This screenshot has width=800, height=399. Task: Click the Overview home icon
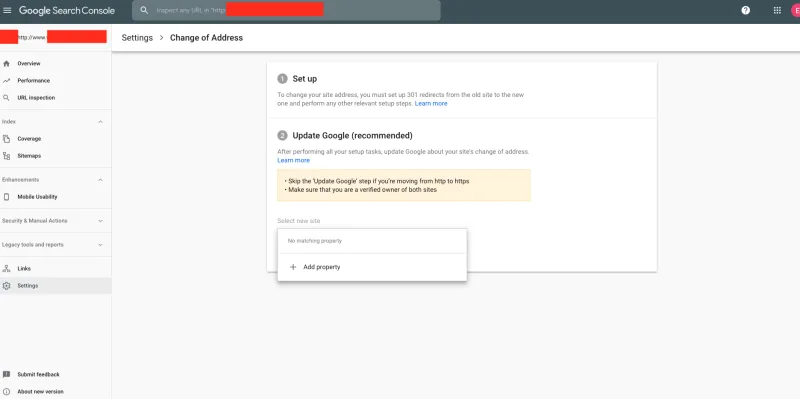[6, 64]
